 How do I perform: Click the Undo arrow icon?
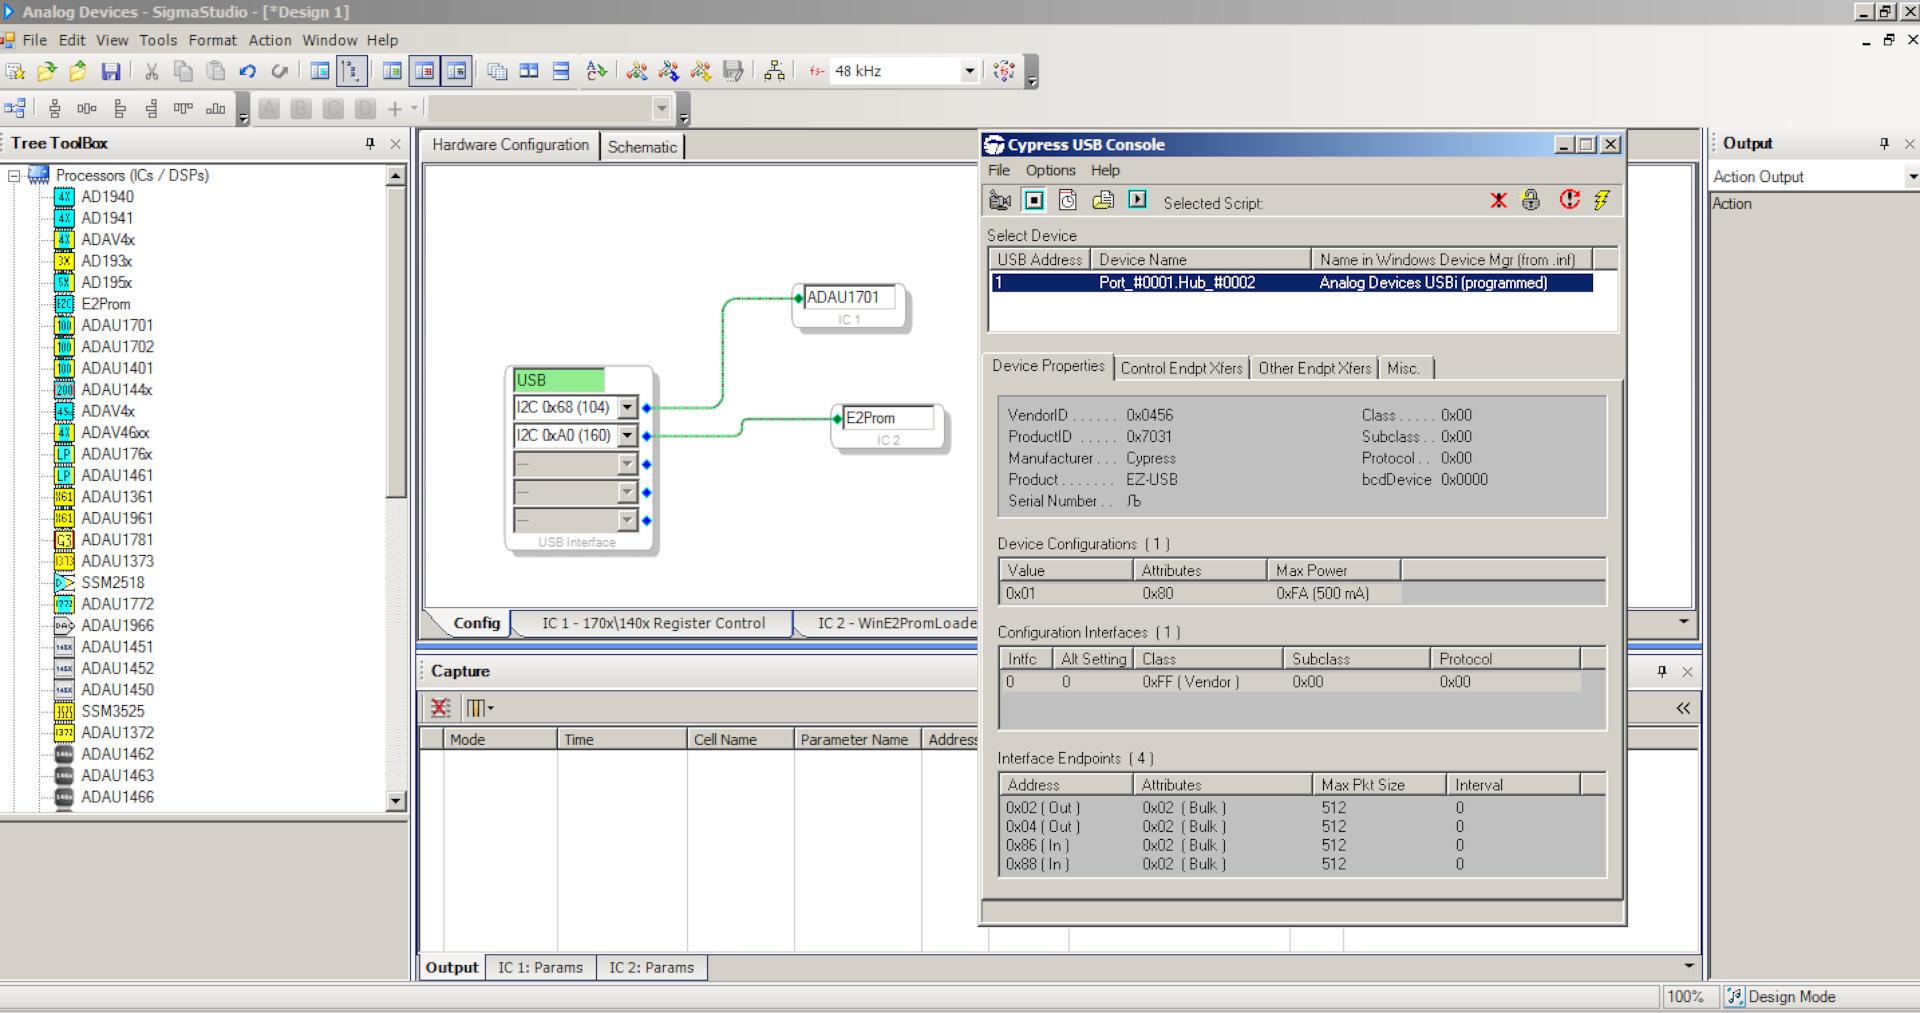(x=248, y=71)
